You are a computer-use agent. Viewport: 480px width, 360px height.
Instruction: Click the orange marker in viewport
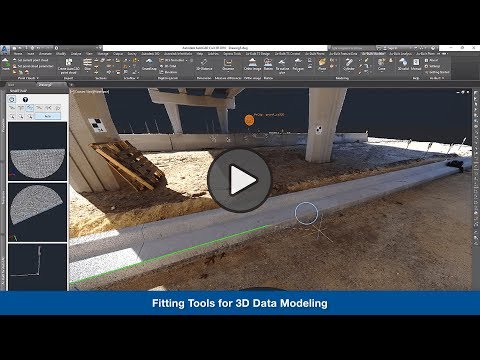tap(249, 120)
